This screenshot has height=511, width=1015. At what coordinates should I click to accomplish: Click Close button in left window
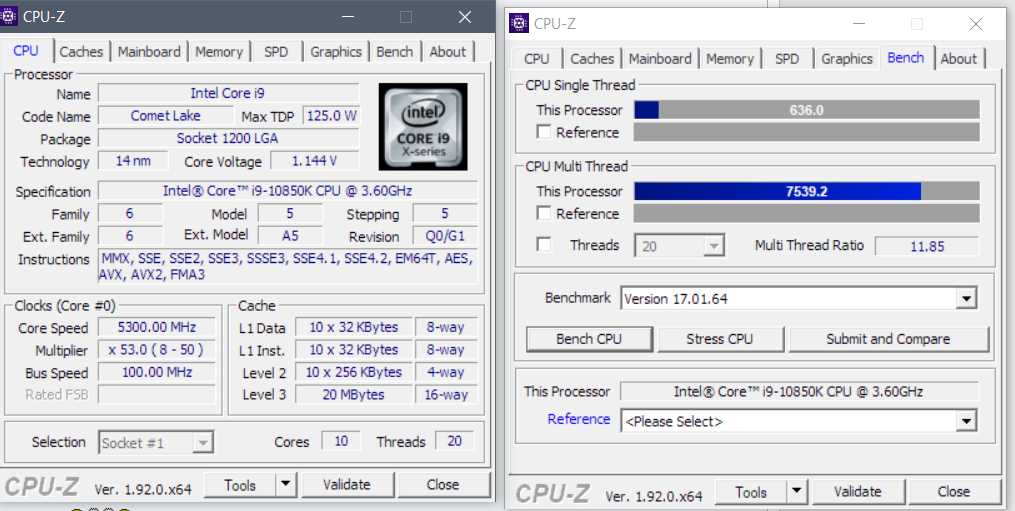[443, 484]
